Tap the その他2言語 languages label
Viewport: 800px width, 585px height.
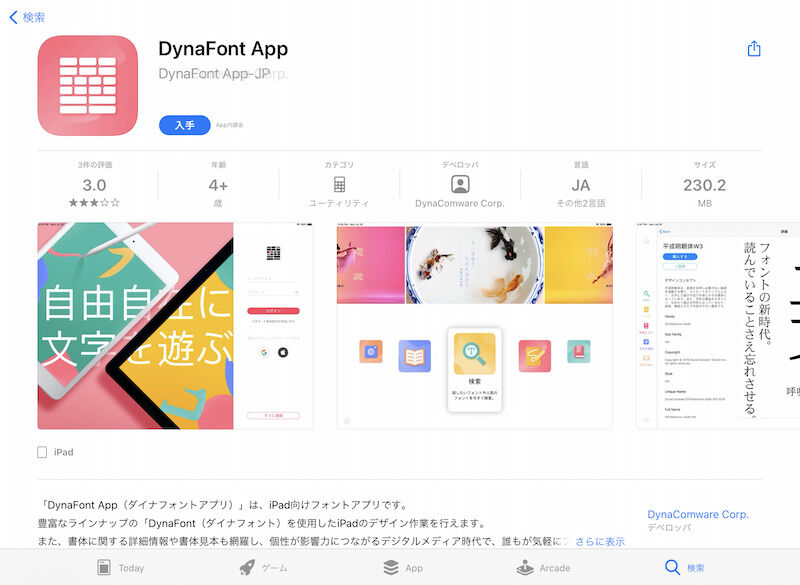[x=581, y=203]
